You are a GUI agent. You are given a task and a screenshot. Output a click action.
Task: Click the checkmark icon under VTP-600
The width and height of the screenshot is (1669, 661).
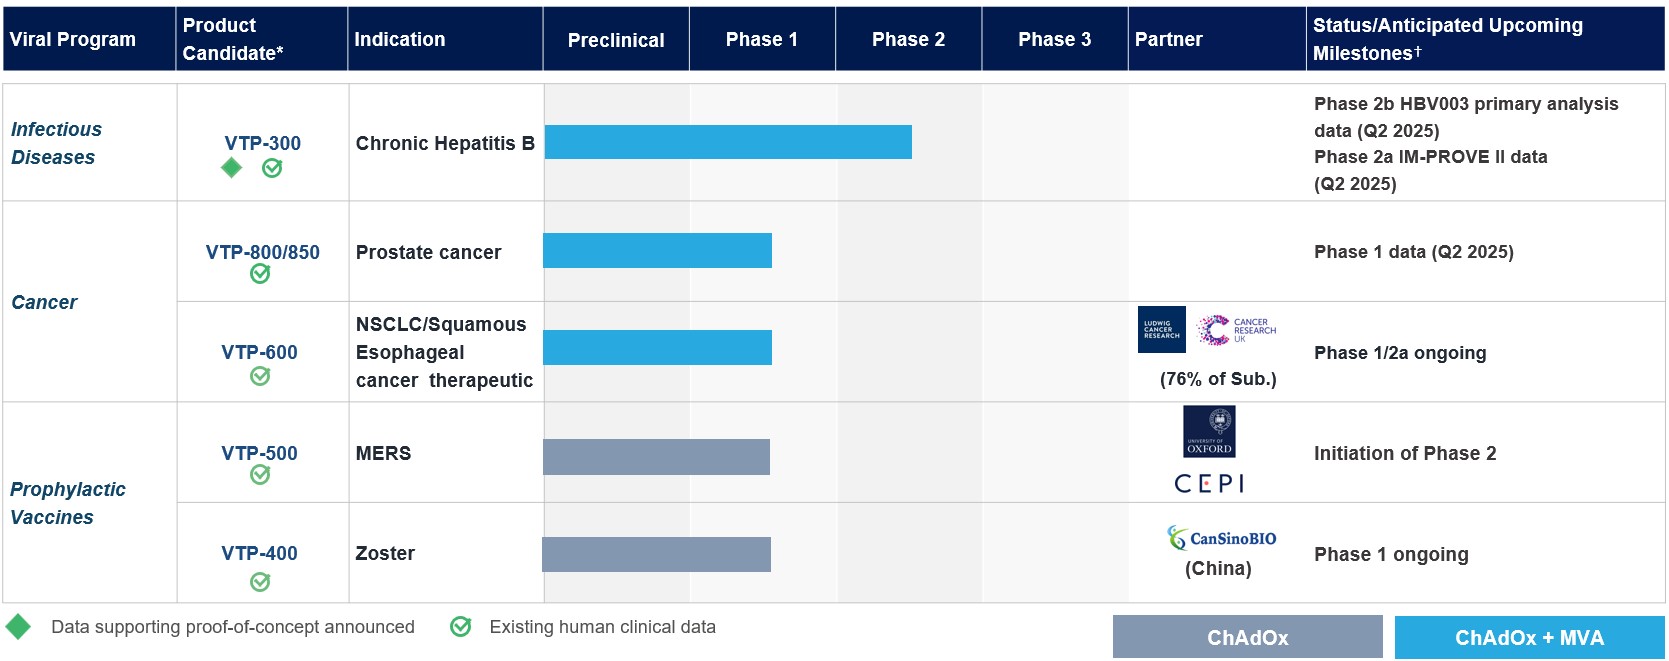(260, 376)
